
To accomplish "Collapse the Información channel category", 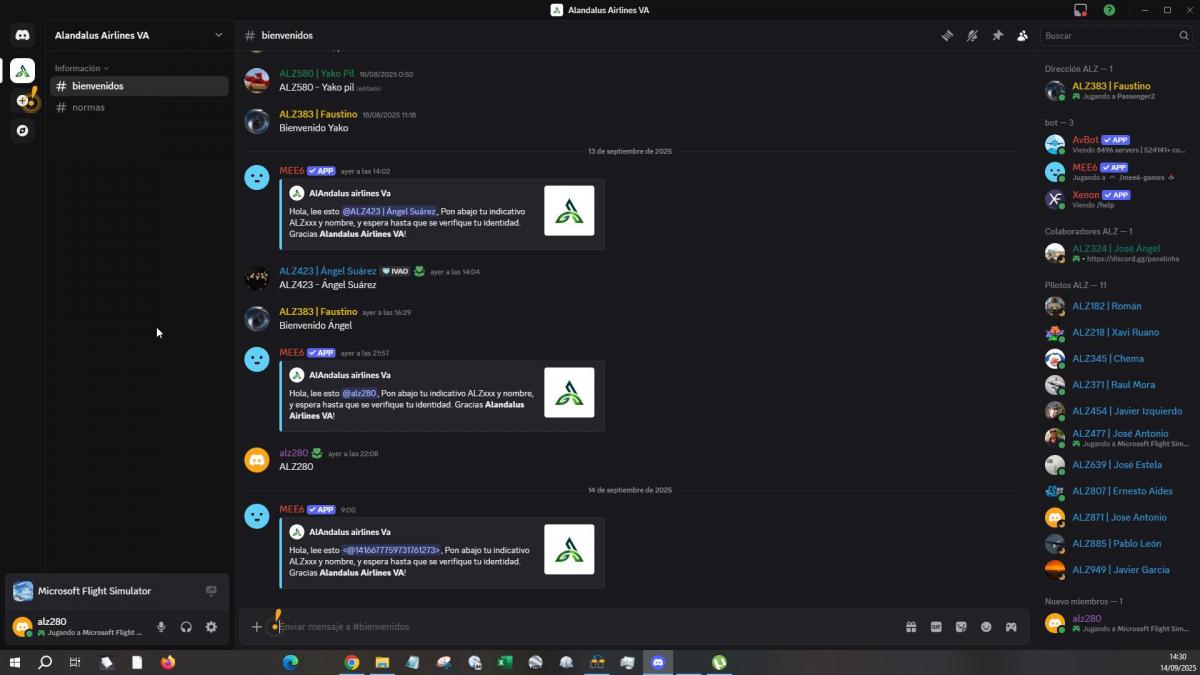I will coord(82,68).
